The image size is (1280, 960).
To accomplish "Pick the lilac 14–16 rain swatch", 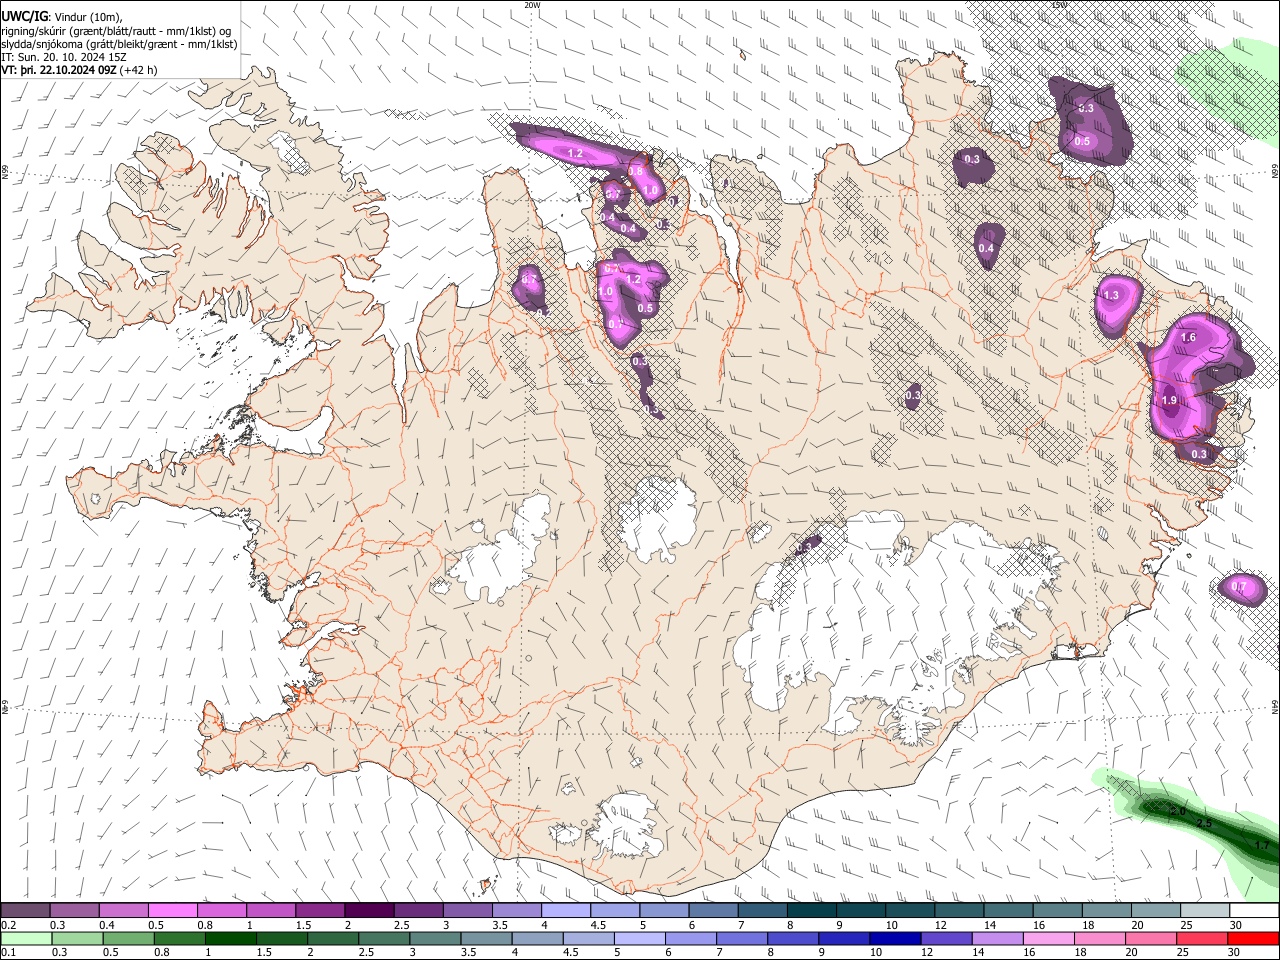I will pos(997,938).
